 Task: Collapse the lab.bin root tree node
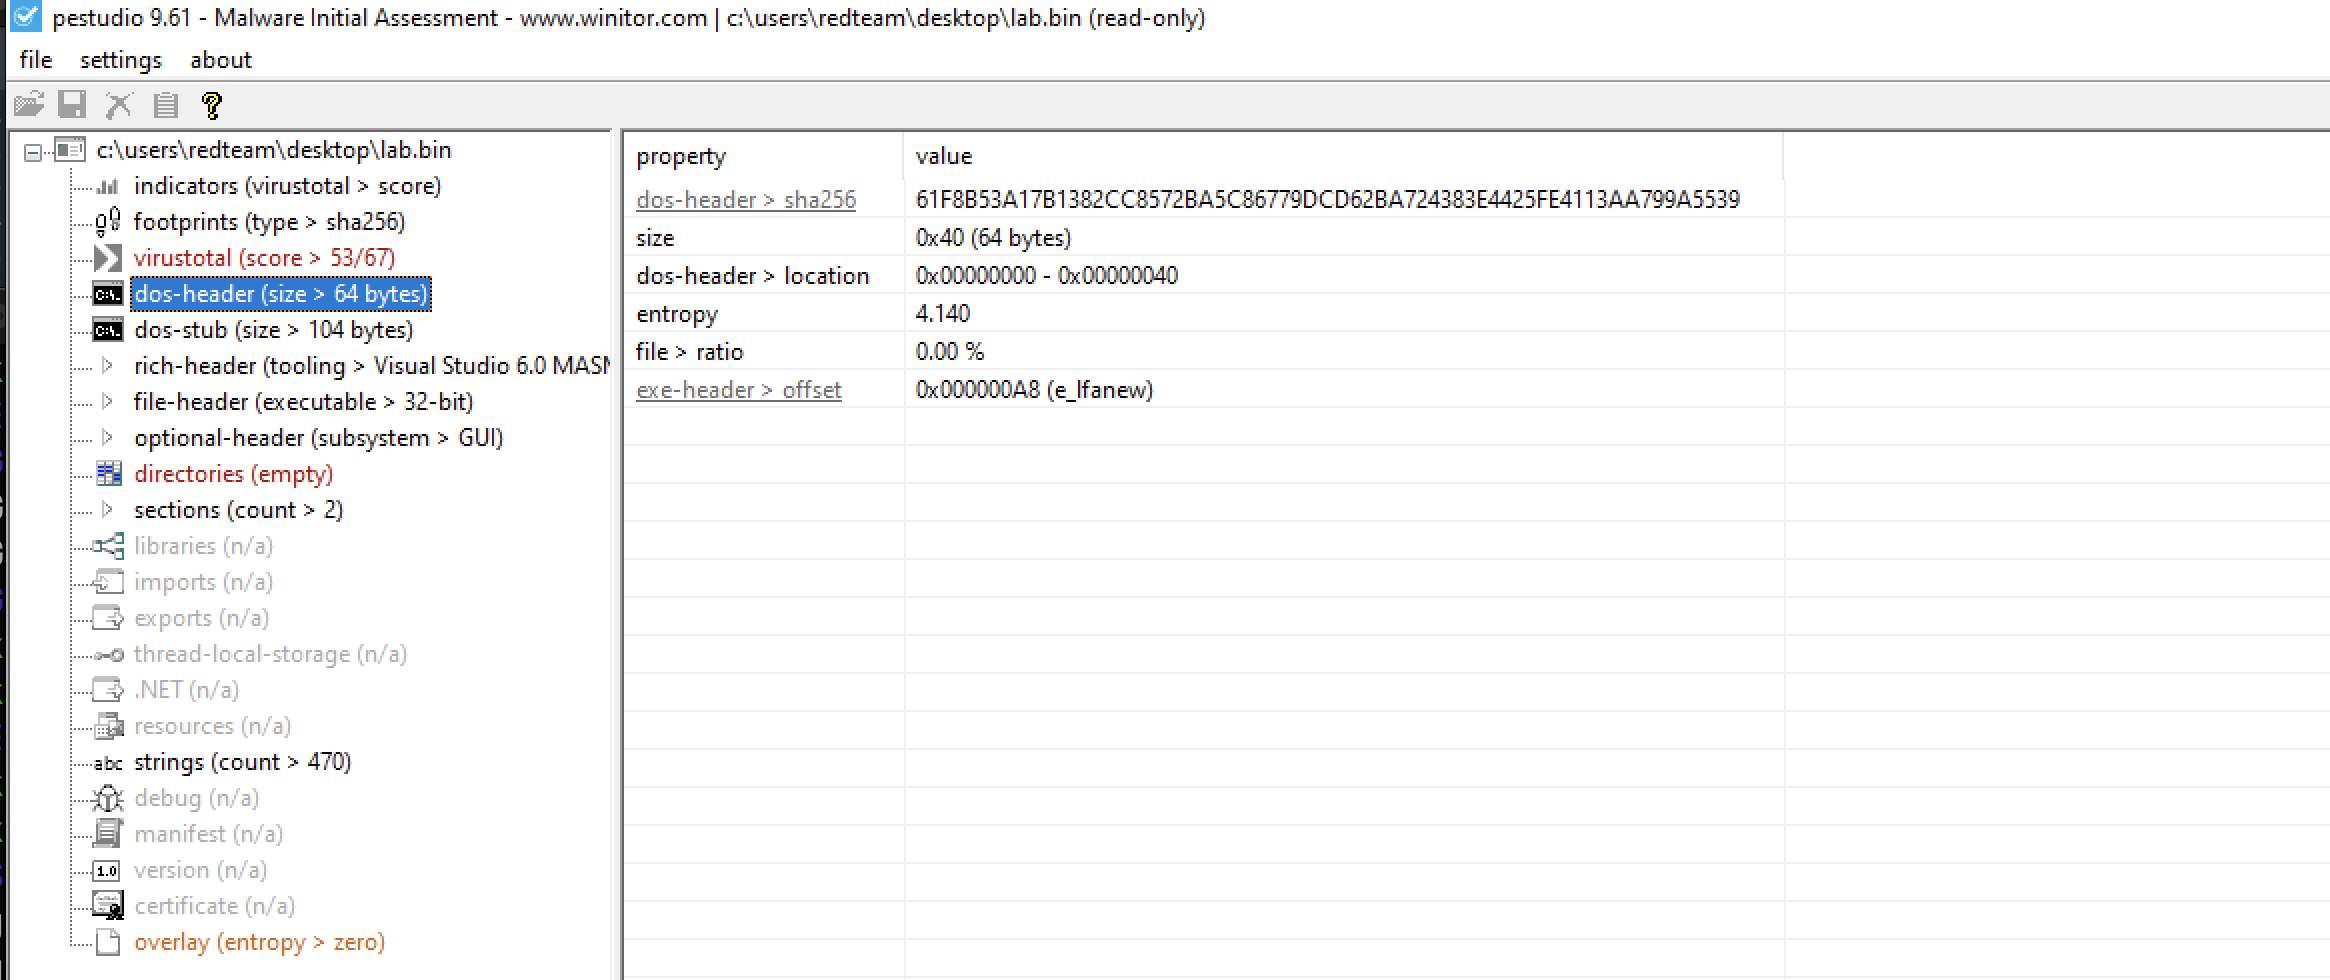tap(33, 152)
